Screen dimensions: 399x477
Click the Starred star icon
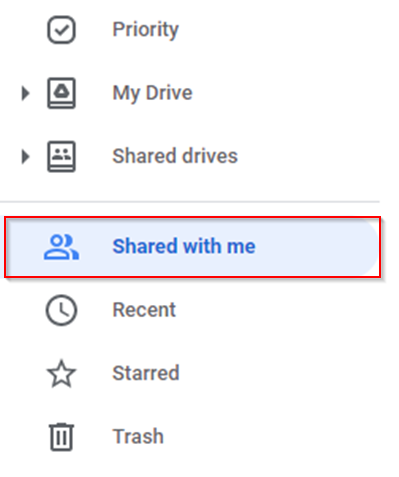tap(61, 373)
